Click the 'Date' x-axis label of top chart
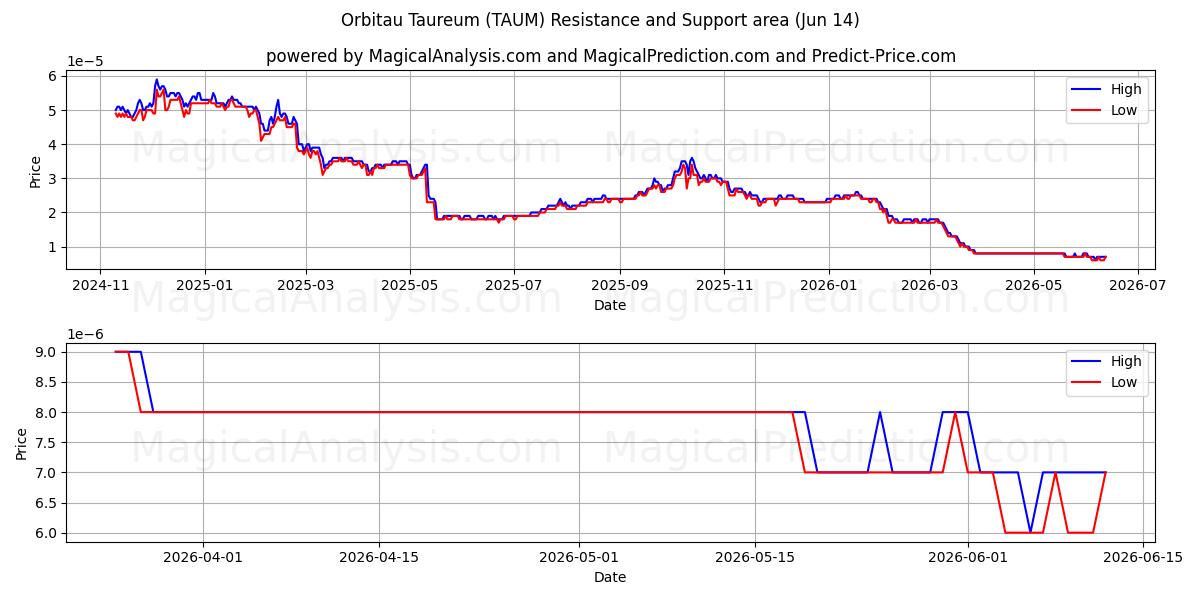The height and width of the screenshot is (600, 1200). tap(610, 304)
